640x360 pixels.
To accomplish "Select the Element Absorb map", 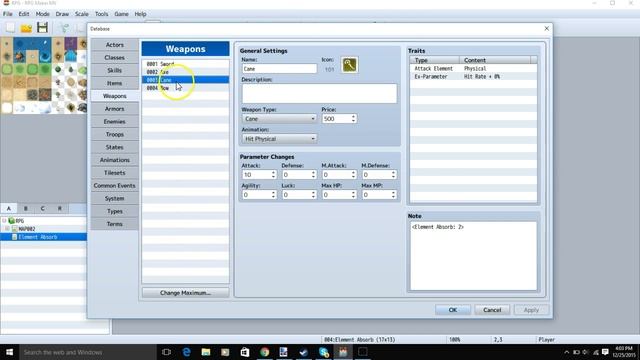I will tap(38, 237).
